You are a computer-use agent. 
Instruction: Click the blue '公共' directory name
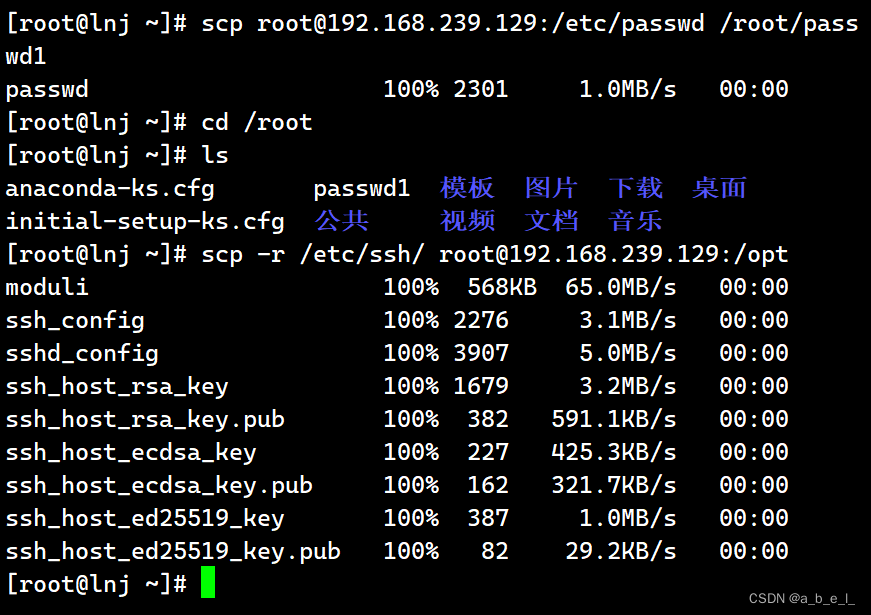tap(342, 221)
